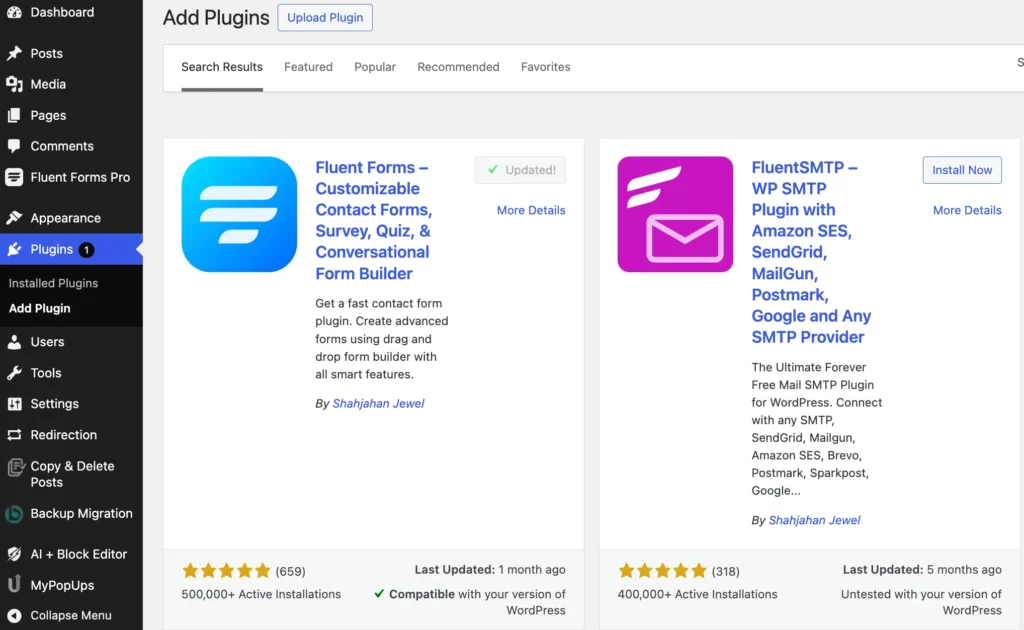Go to Installed Plugins submenu
The height and width of the screenshot is (630, 1024).
(54, 283)
